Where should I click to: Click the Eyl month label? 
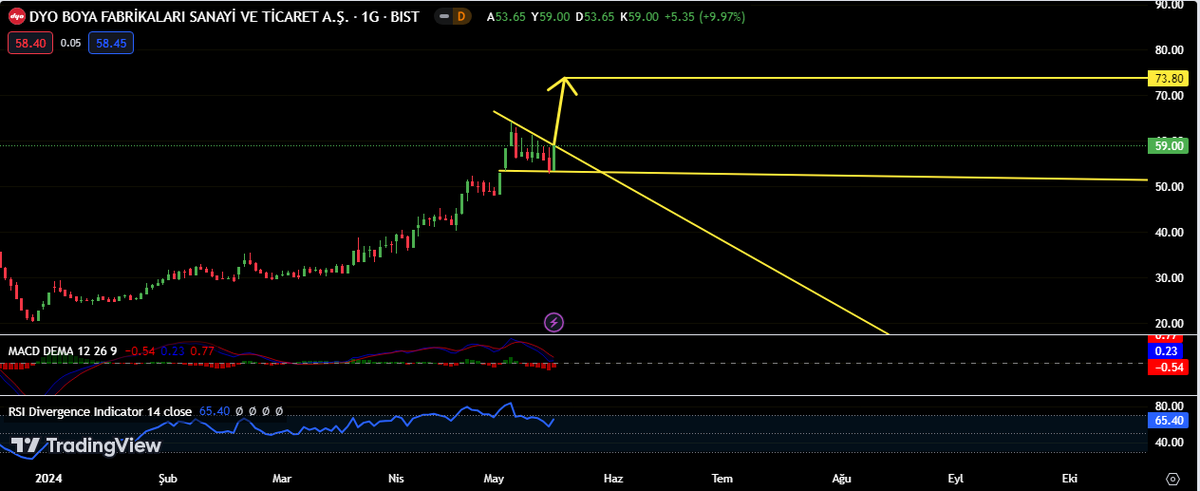click(957, 479)
